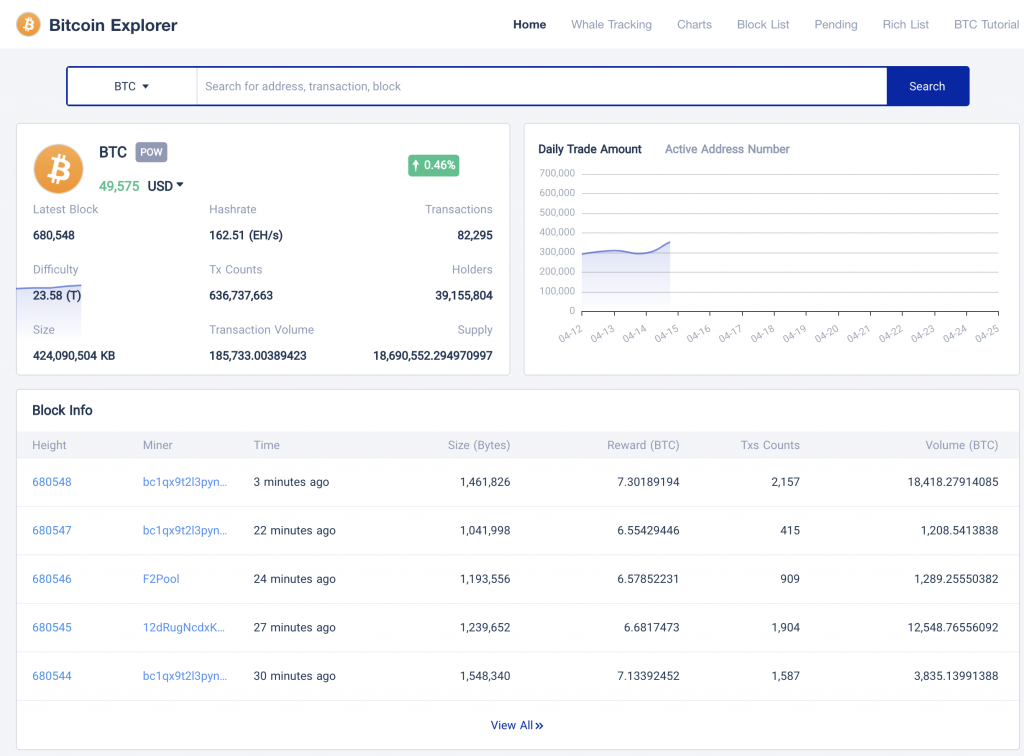
Task: Switch to the Active Address Number tab
Action: (x=727, y=149)
